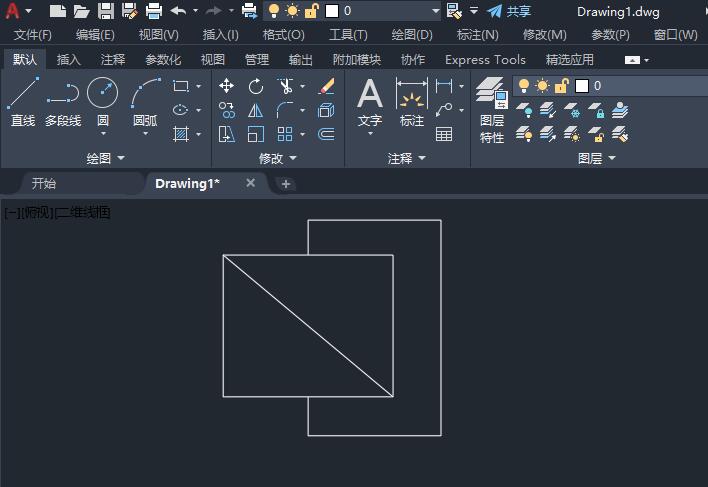This screenshot has height=487, width=708.
Task: Select the Mirror tool icon
Action: coord(256,110)
